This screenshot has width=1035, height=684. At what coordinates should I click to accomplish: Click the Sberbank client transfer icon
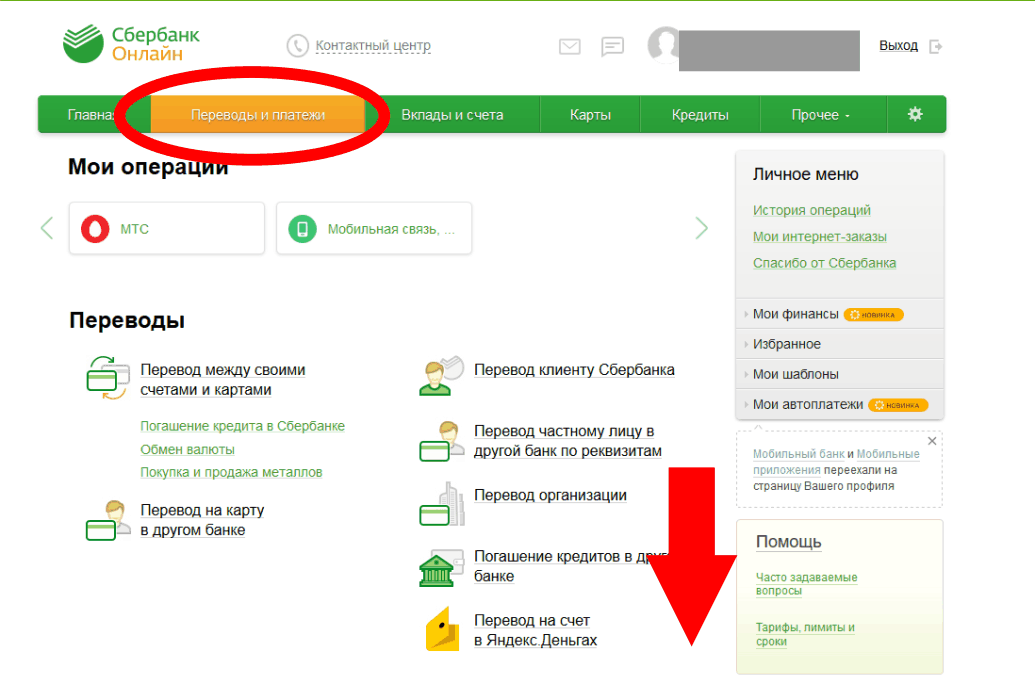tap(442, 376)
